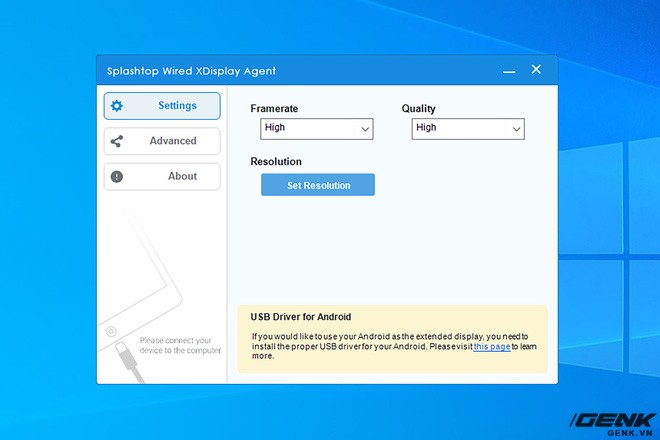Click the info icon beside About
660x440 pixels.
117,176
